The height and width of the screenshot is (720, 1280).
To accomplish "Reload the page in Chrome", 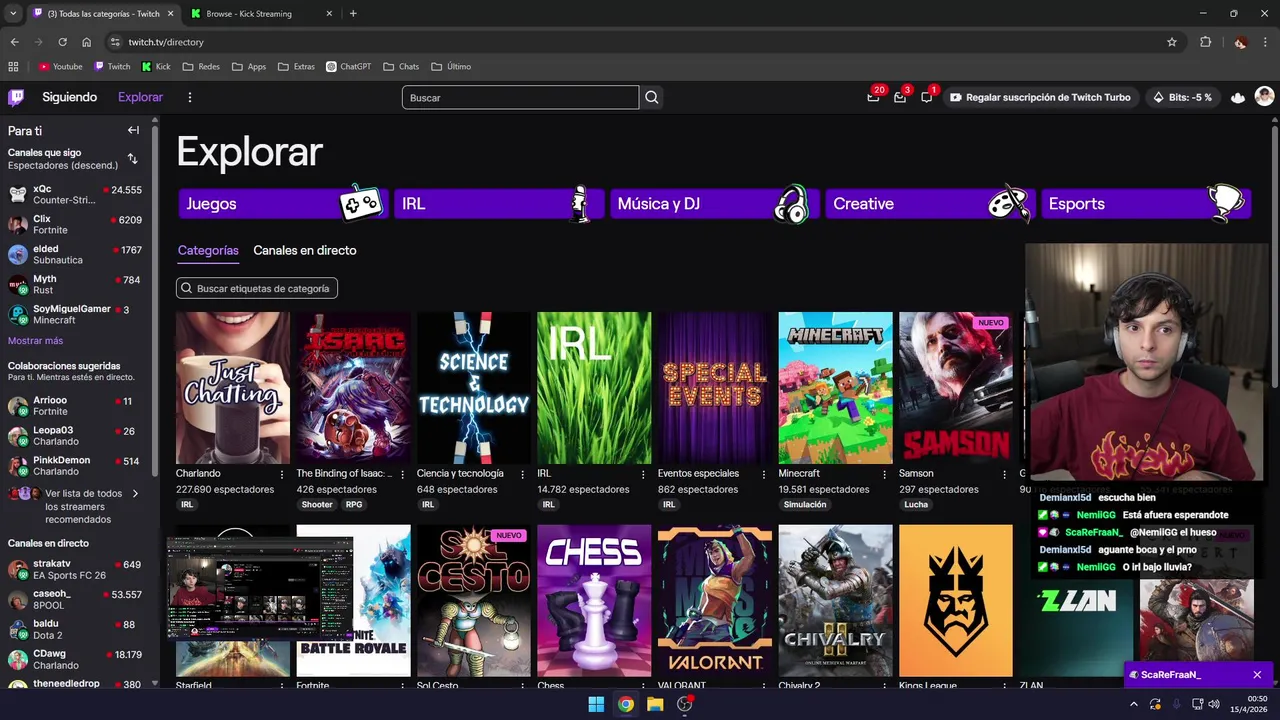I will [62, 42].
